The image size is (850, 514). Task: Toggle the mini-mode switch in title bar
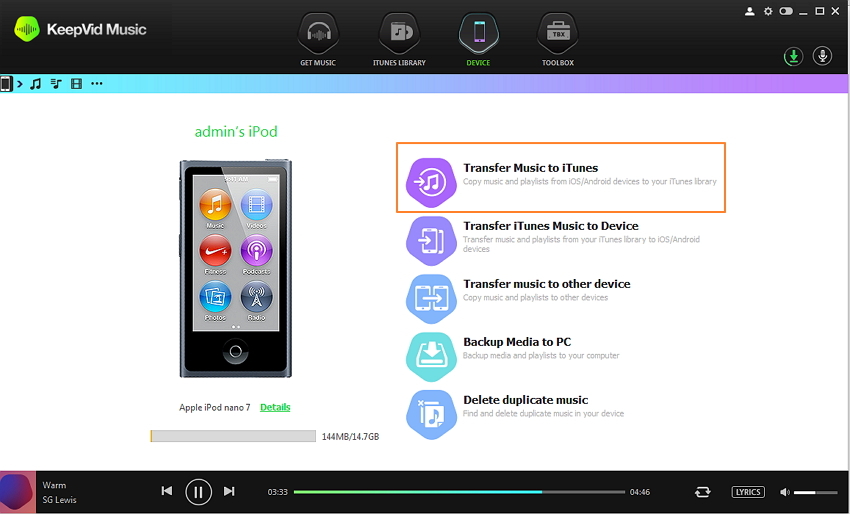click(x=786, y=11)
